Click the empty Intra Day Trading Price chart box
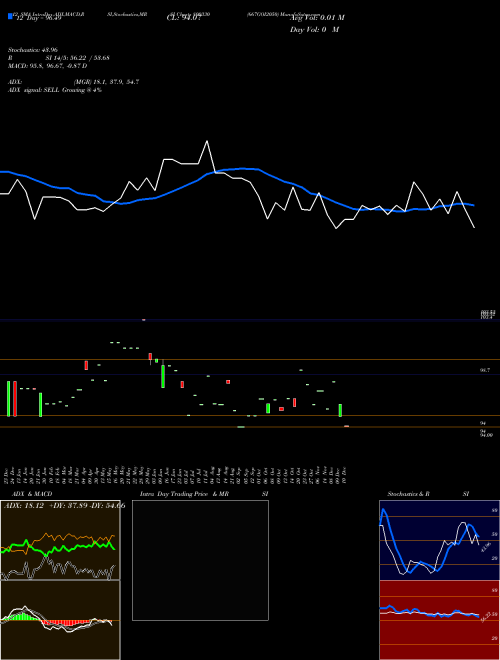This screenshot has width=500, height=660. click(x=200, y=560)
